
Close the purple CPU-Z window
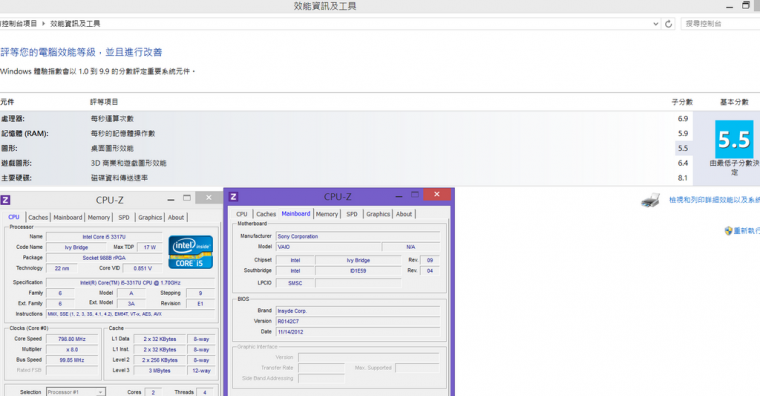click(x=437, y=195)
